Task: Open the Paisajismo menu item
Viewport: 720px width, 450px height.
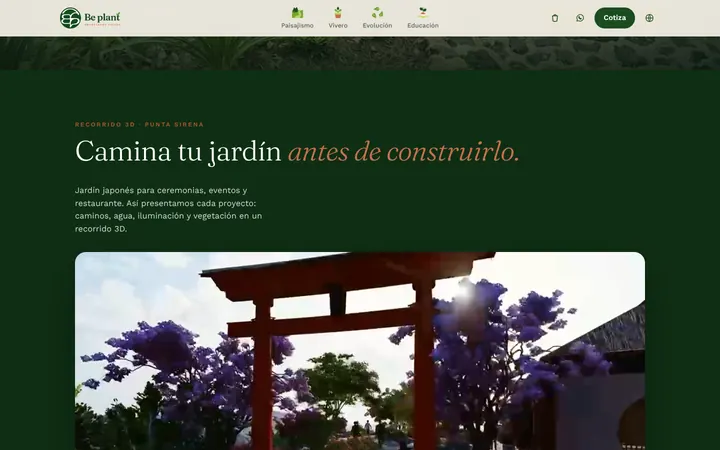Action: coord(297,18)
